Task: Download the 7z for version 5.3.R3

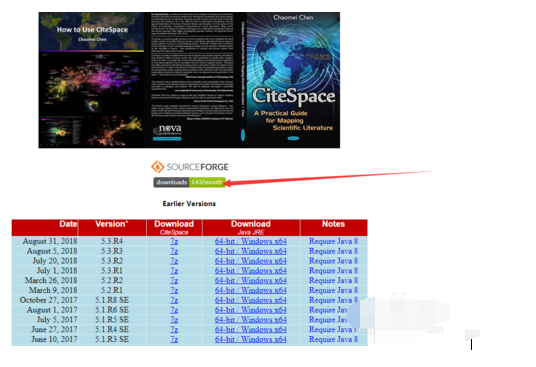Action: (x=174, y=251)
